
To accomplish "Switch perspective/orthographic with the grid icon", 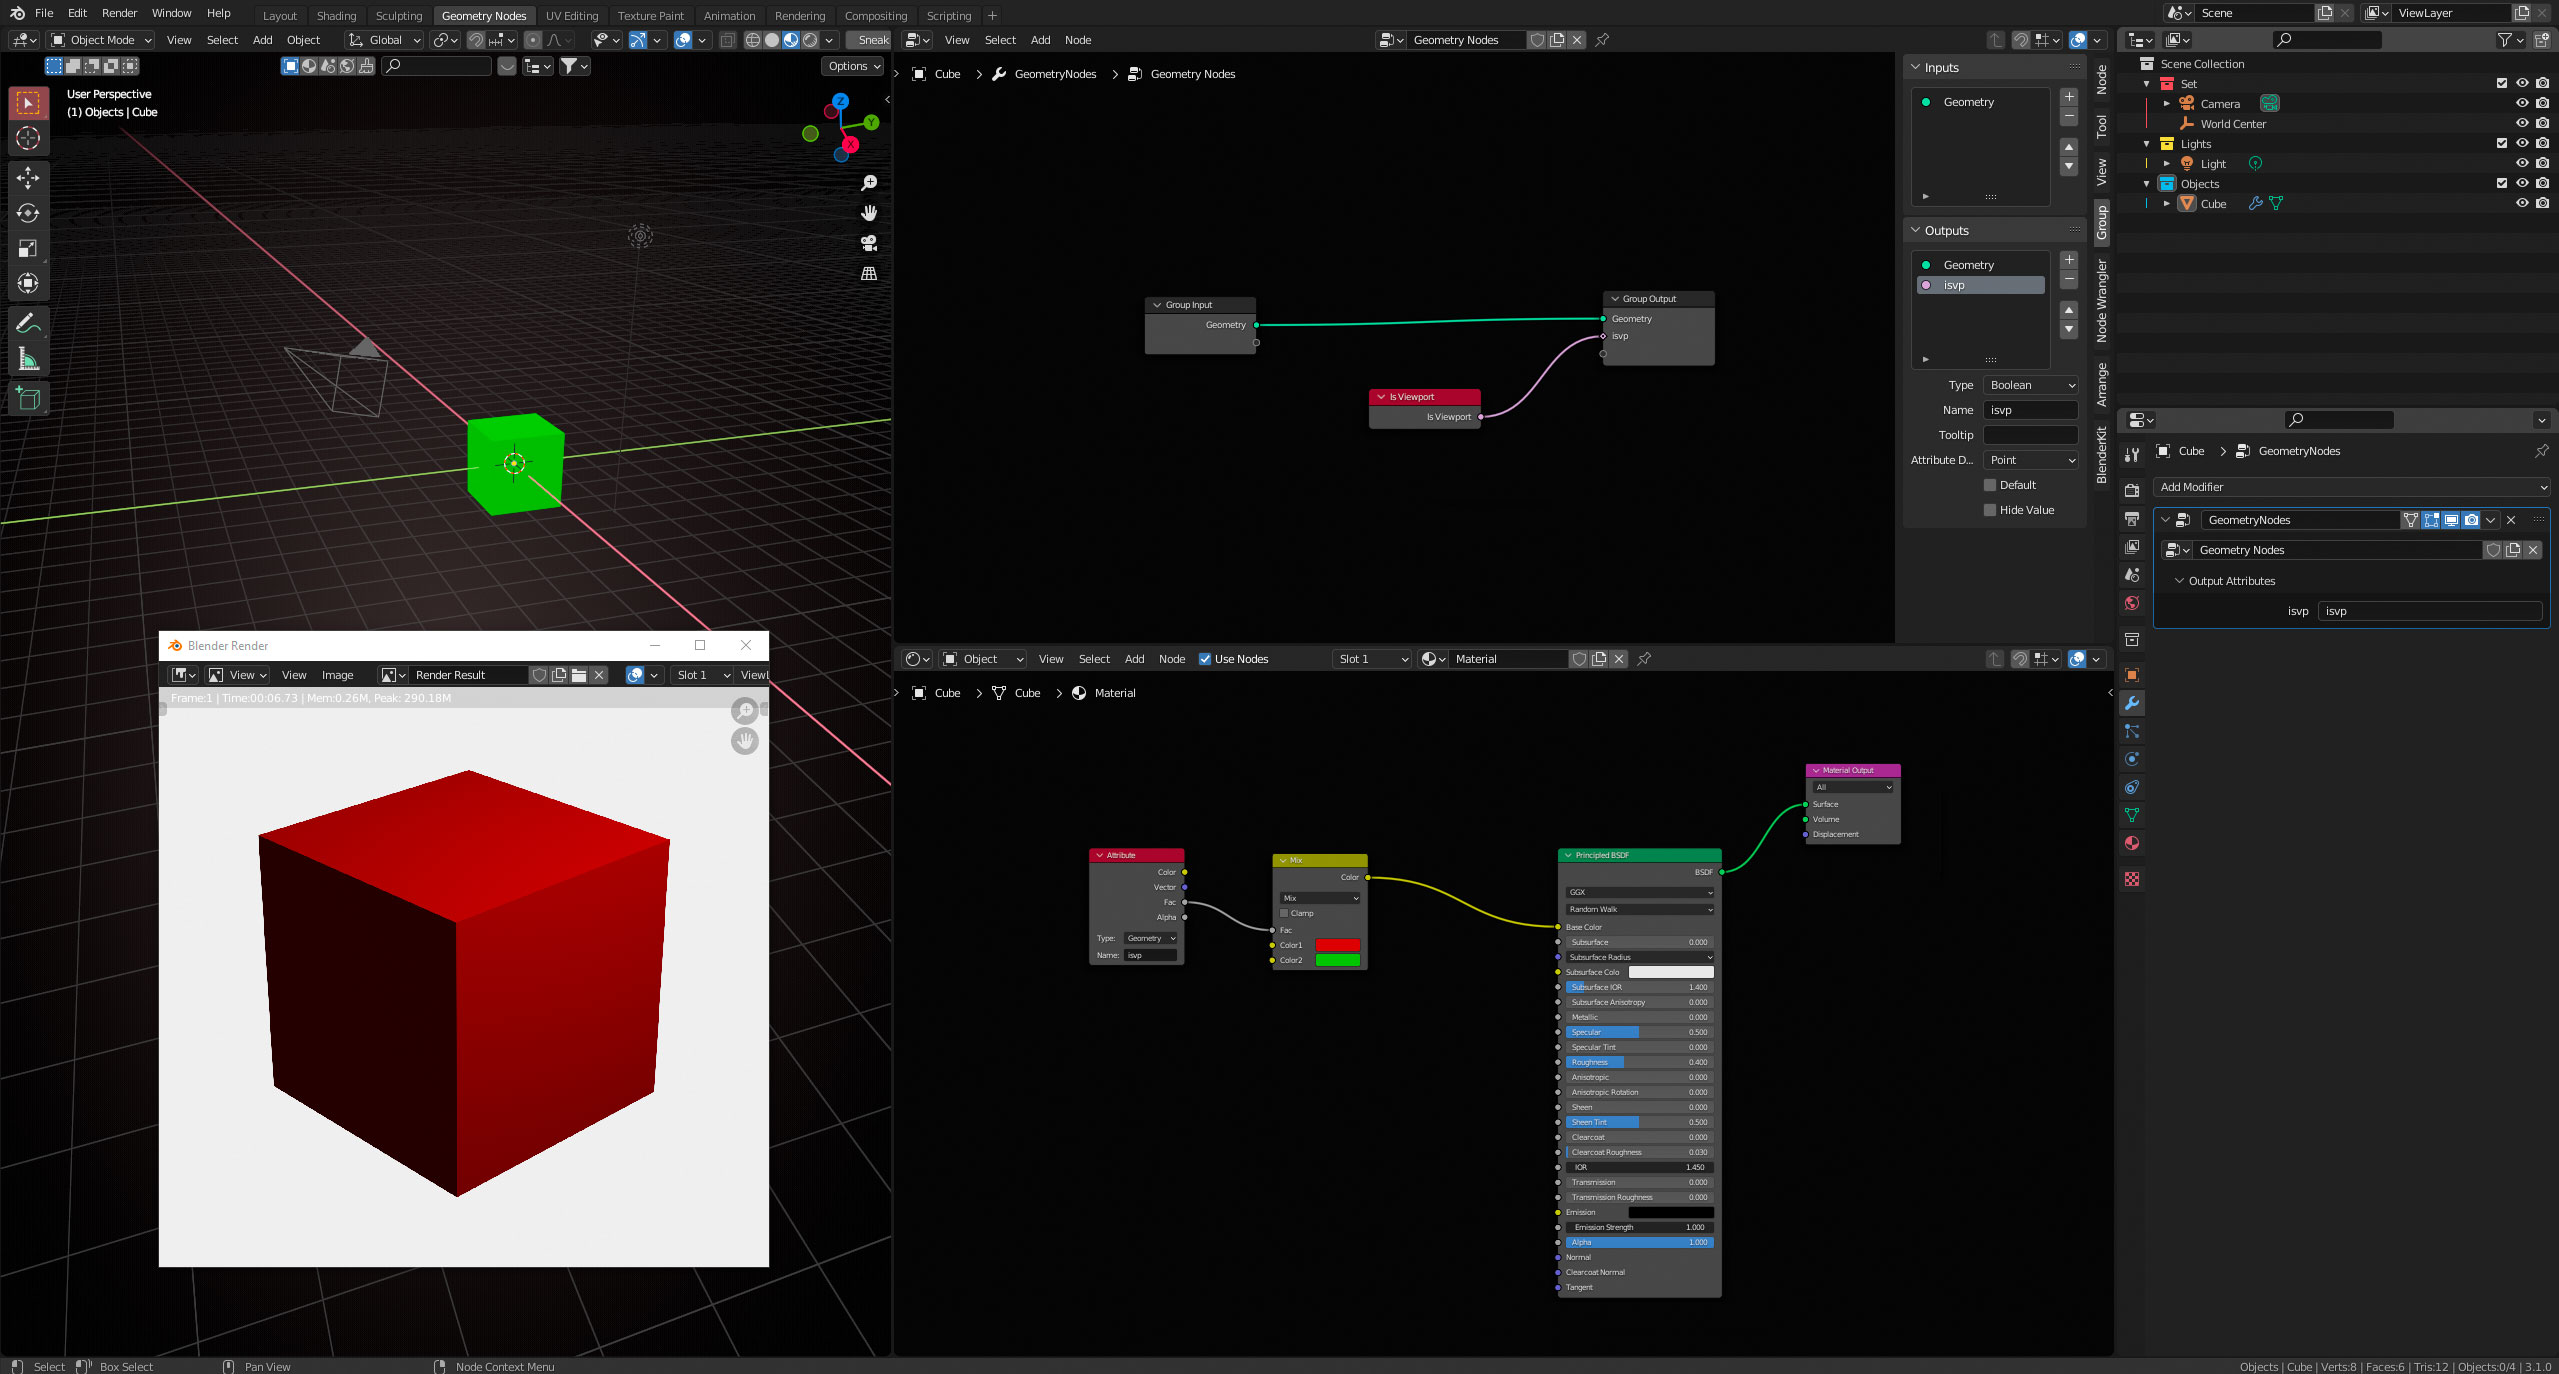I will 869,273.
